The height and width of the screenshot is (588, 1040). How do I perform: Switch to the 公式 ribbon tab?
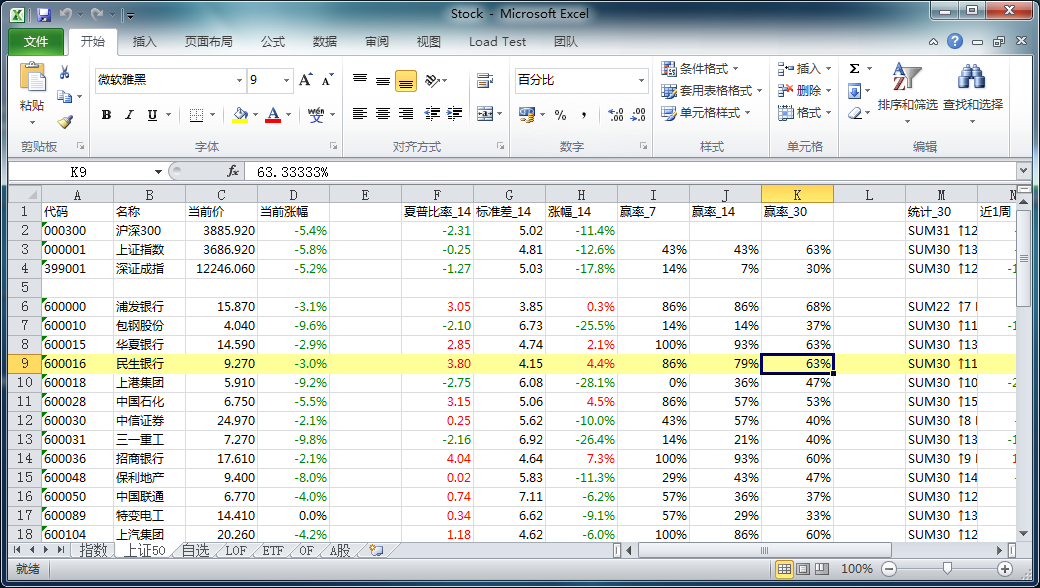(273, 42)
